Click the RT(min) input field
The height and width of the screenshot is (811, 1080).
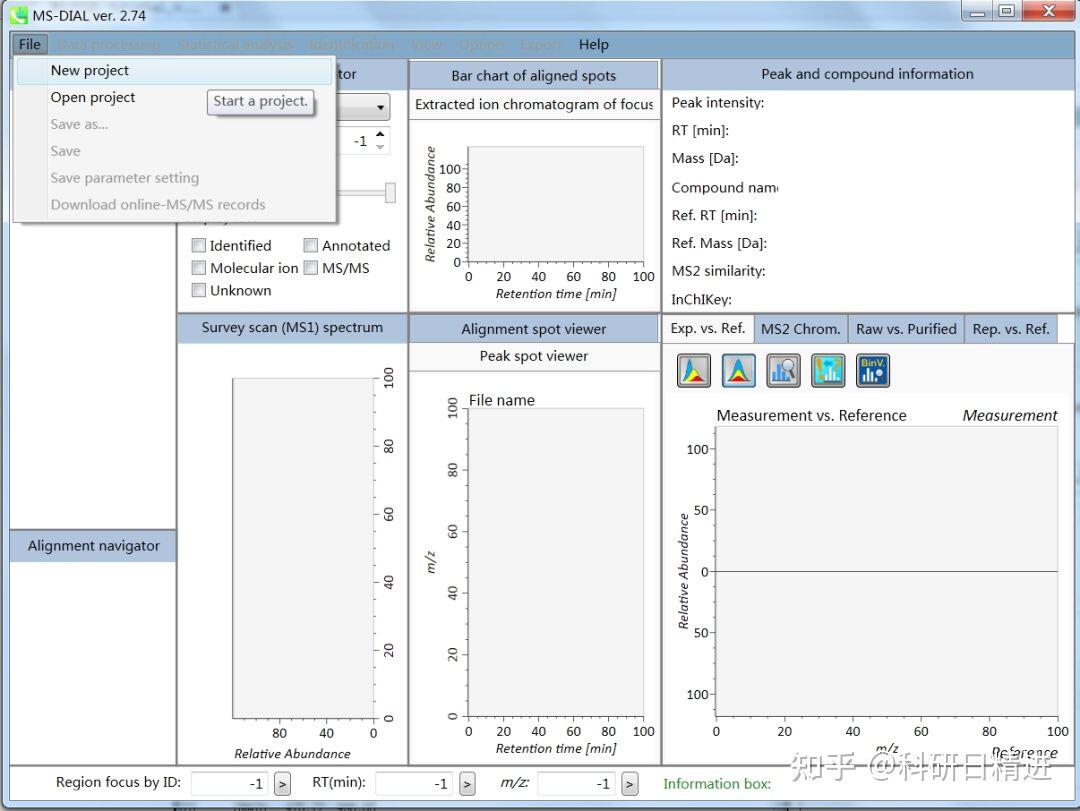point(414,783)
